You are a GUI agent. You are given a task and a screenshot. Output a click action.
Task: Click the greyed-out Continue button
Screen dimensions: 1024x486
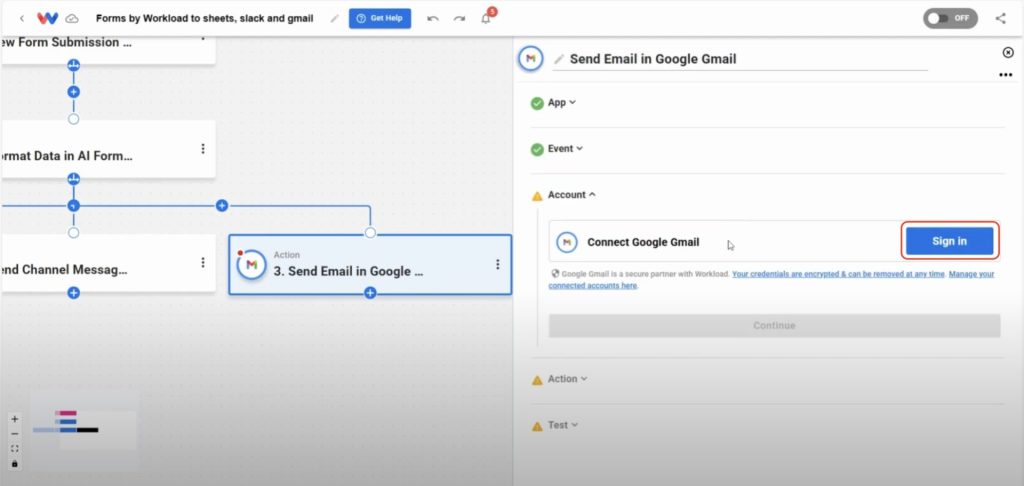[x=775, y=325]
